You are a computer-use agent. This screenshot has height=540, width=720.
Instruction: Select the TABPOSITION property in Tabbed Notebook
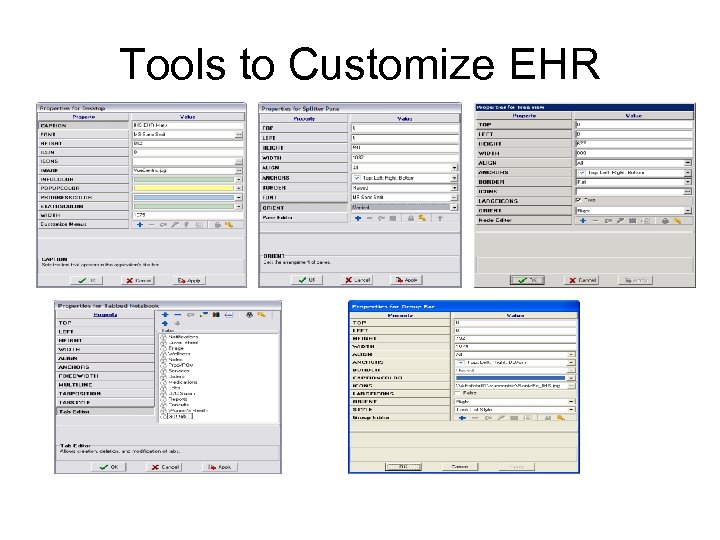[x=105, y=394]
